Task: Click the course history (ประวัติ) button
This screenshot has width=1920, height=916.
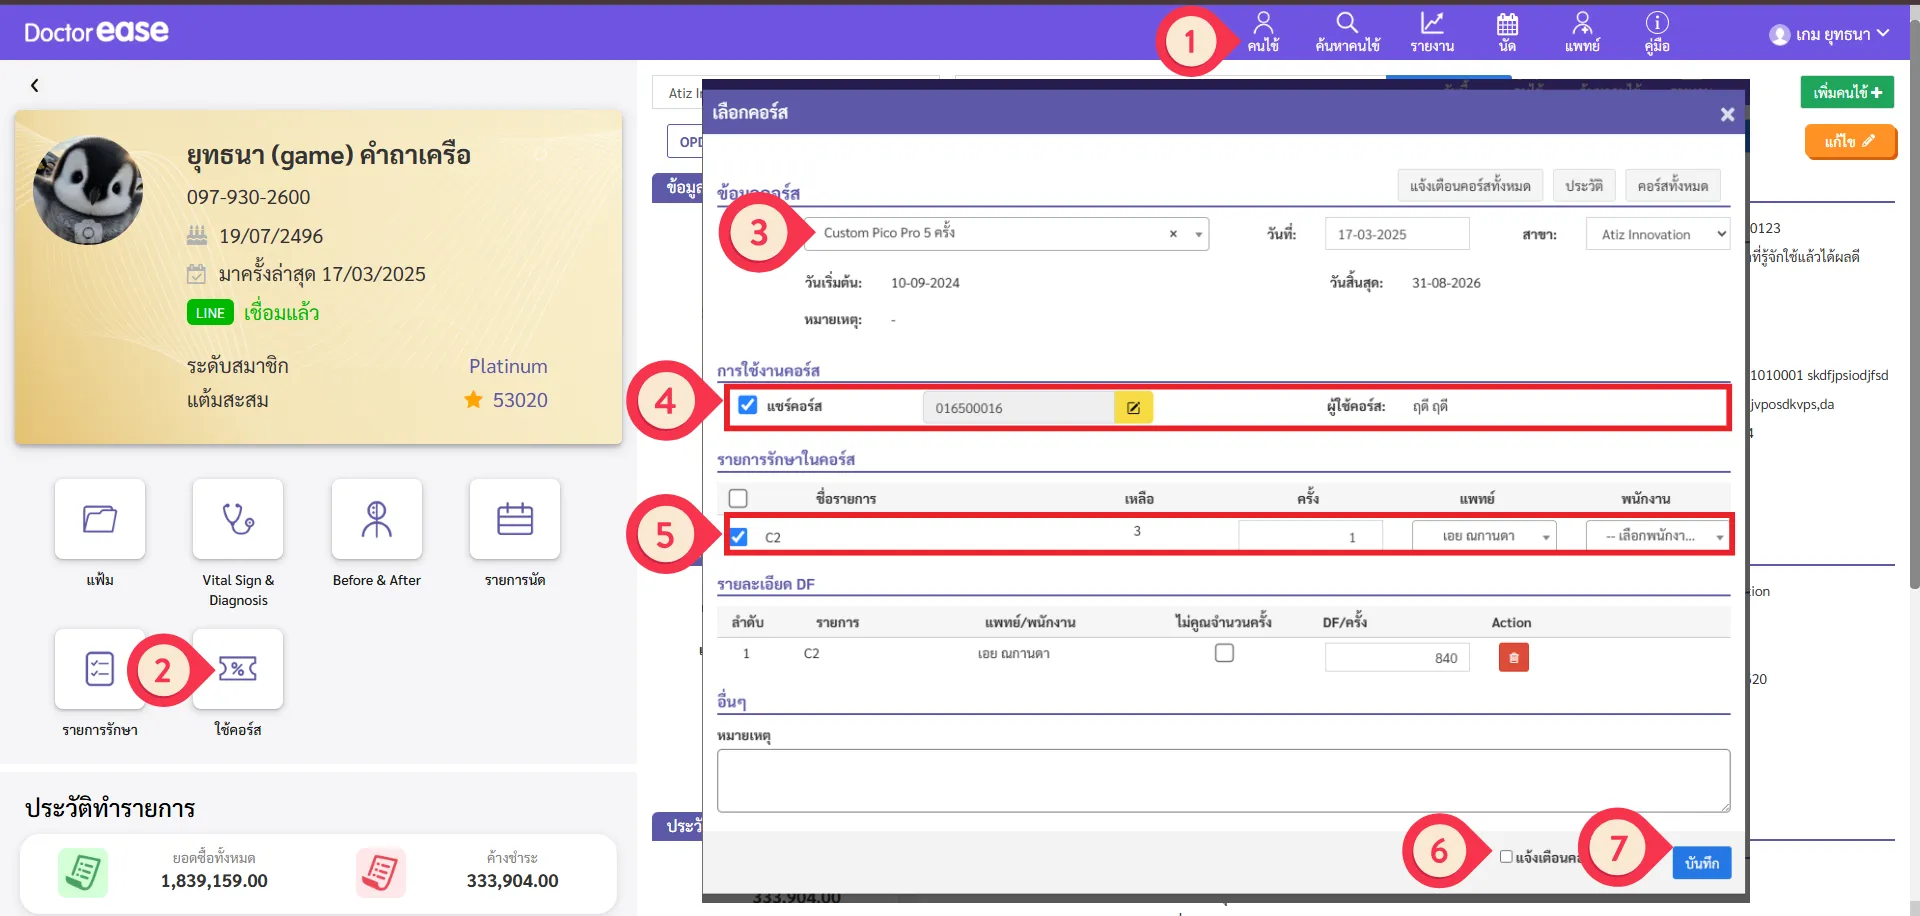Action: click(1584, 186)
